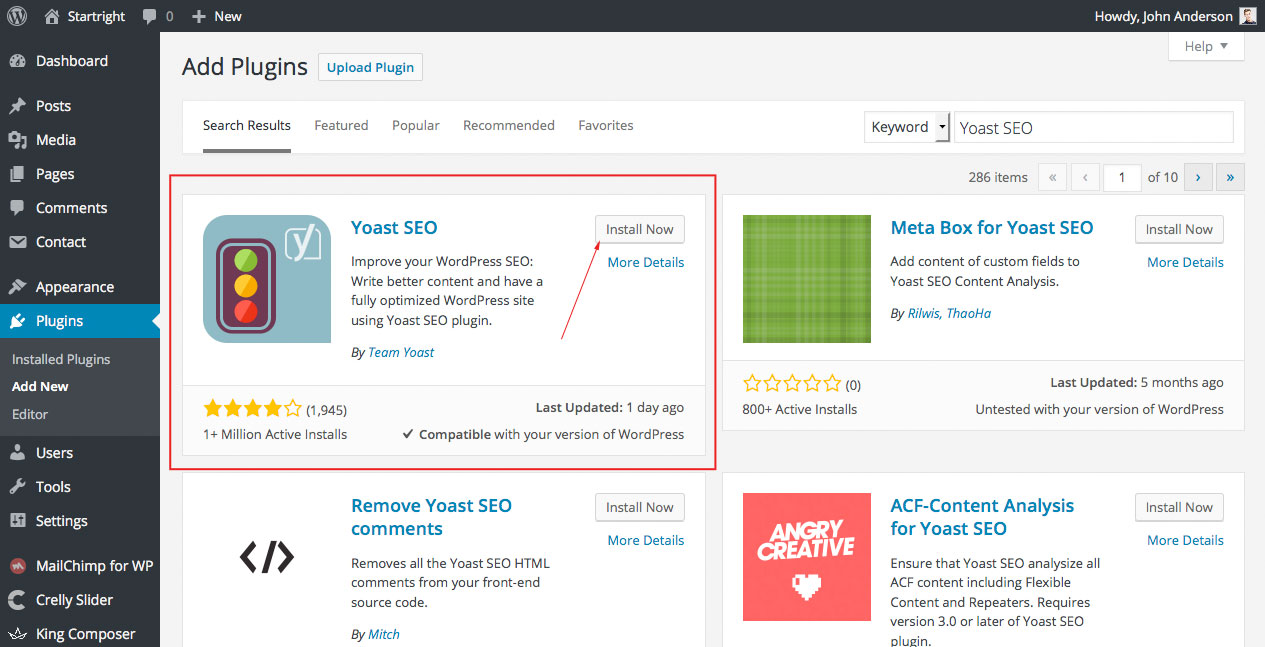Install the Yoast SEO plugin
Screen dimensions: 1265x647
pos(640,229)
